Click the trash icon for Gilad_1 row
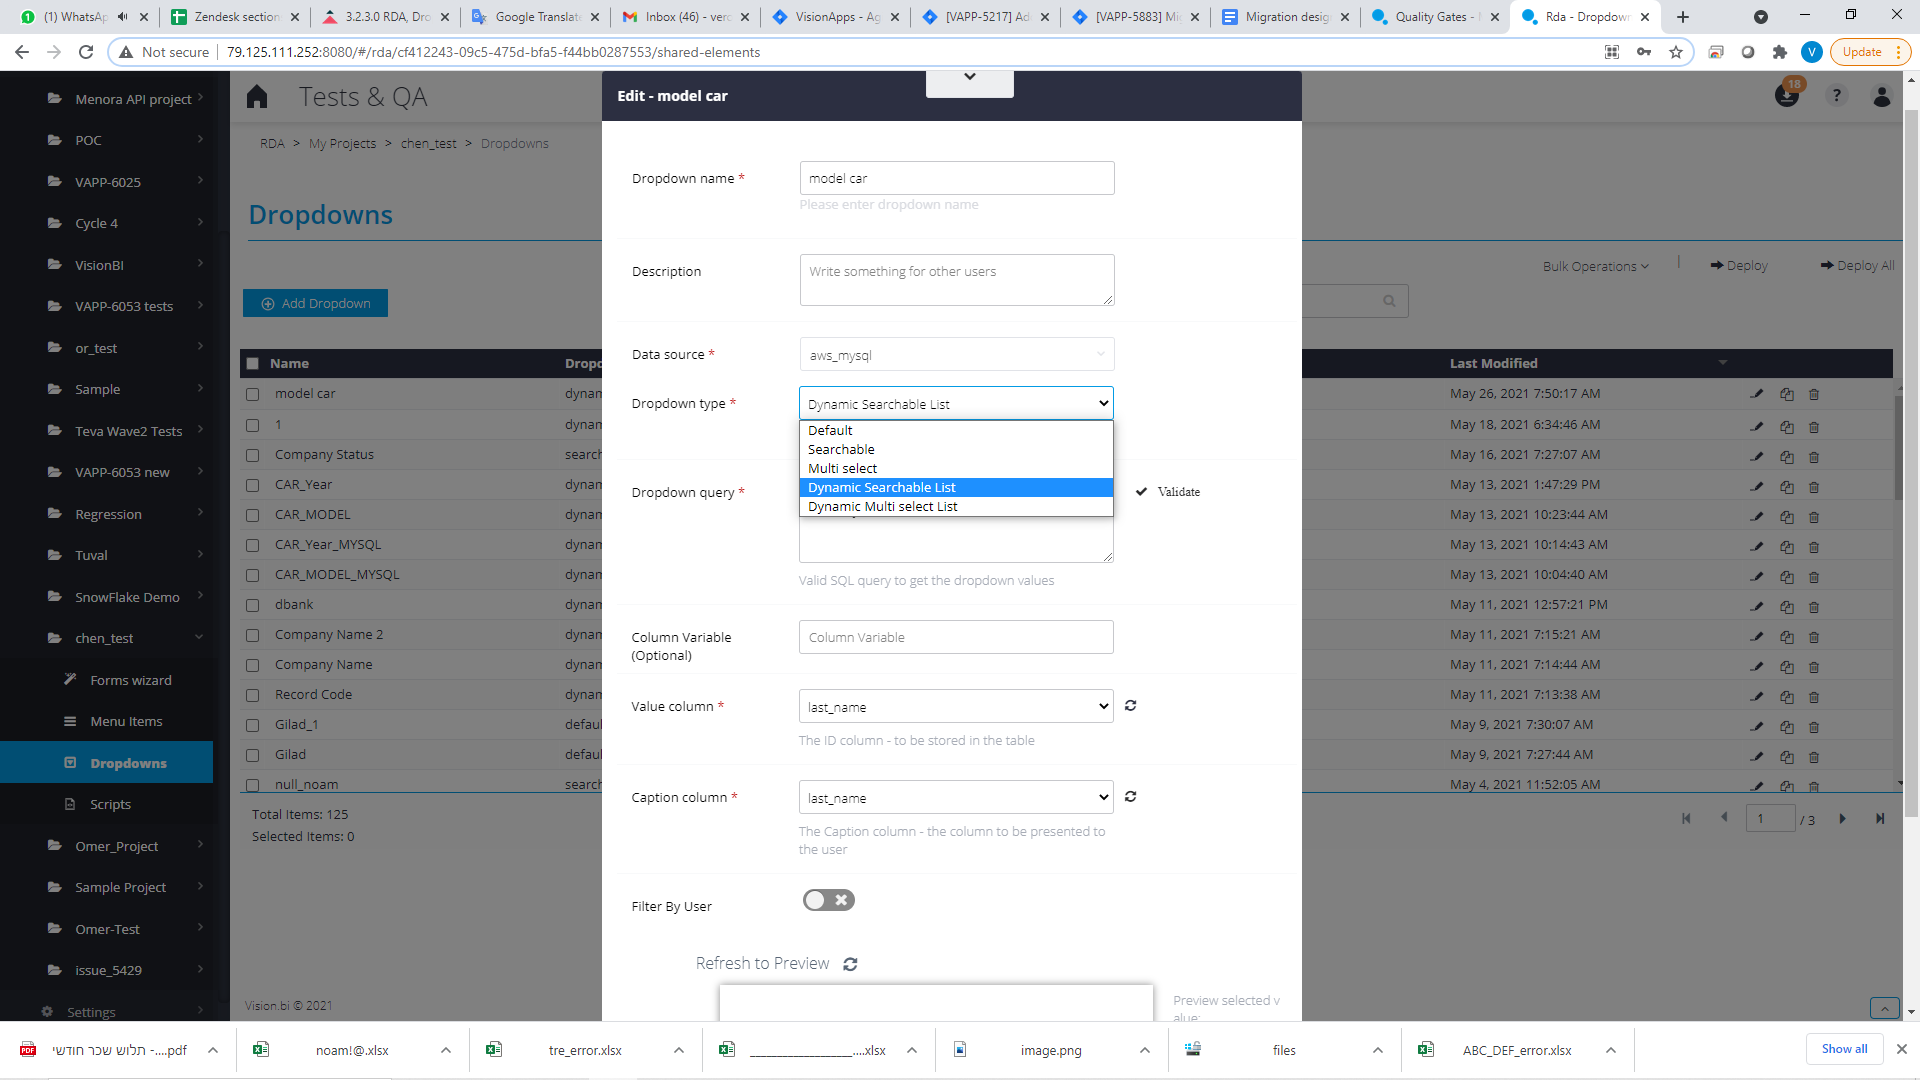 tap(1814, 727)
